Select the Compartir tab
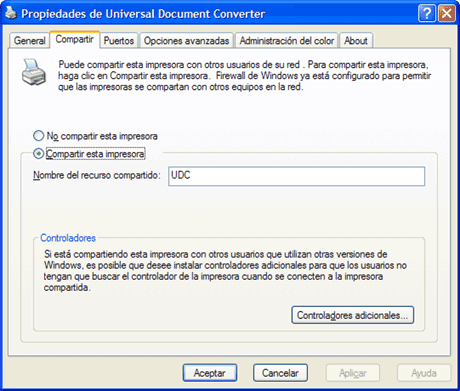Screen dimensions: 460x391 (75, 39)
